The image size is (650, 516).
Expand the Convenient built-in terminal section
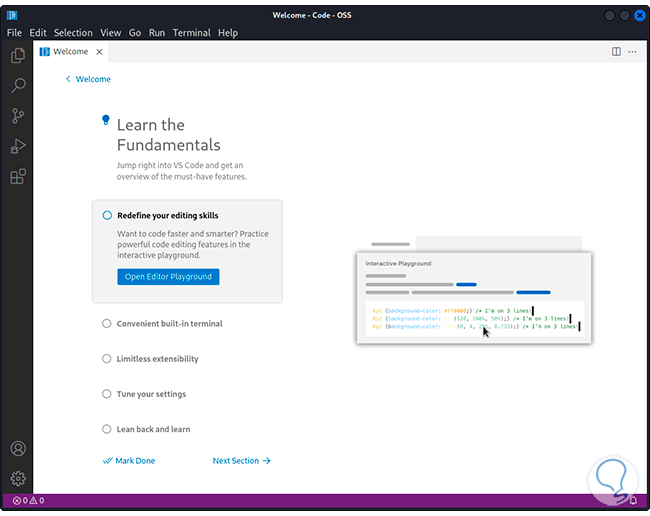tap(169, 324)
